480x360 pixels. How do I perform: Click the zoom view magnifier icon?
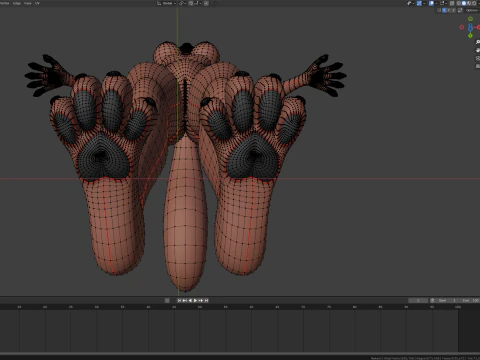(478, 42)
